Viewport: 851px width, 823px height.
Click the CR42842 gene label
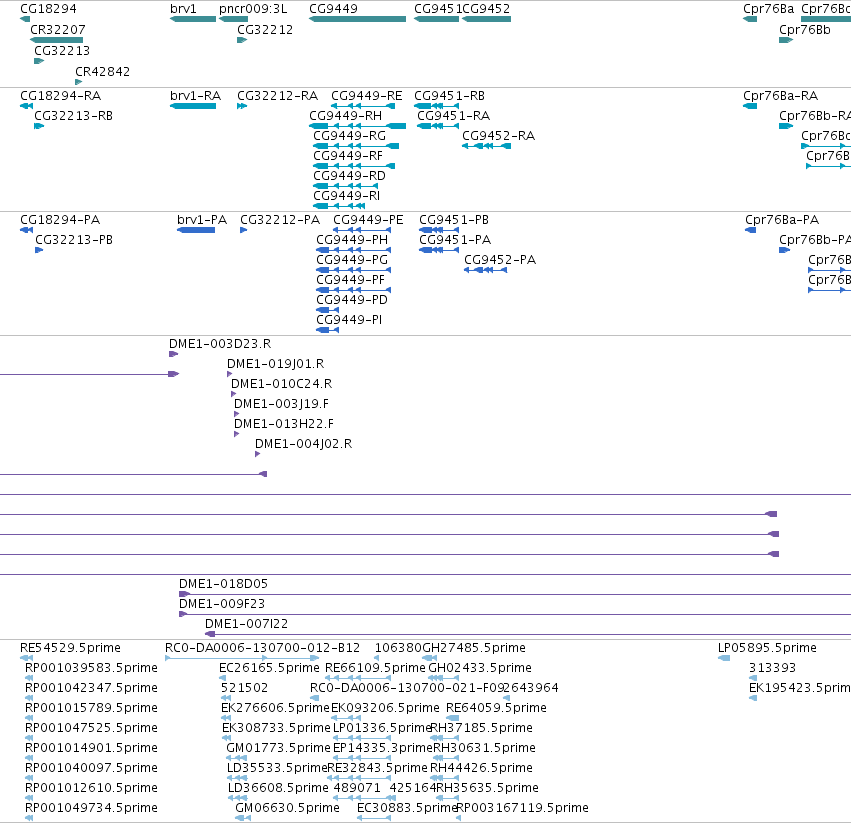point(102,72)
